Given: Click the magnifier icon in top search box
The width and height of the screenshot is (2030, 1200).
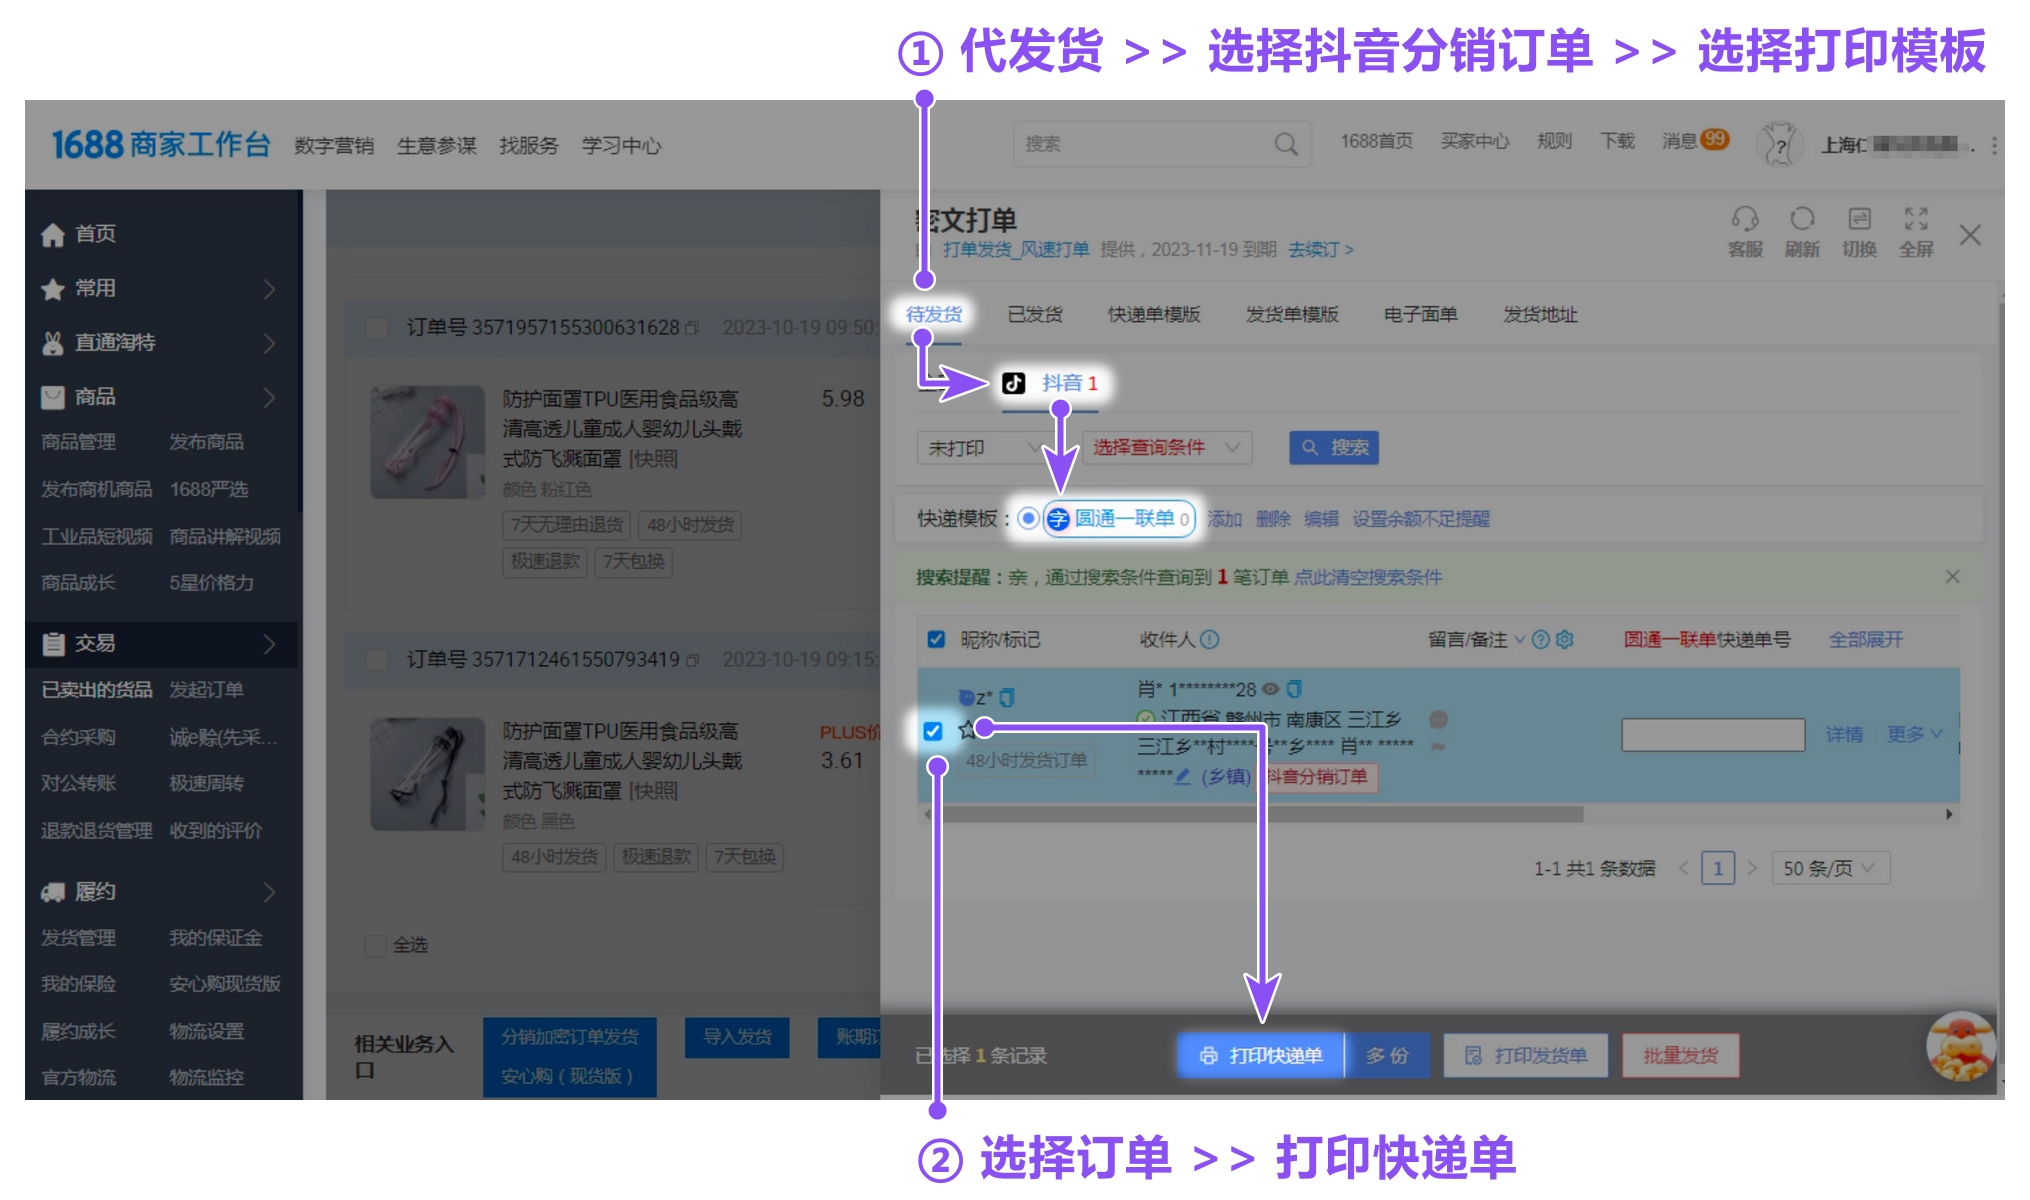Looking at the screenshot, I should (x=1286, y=145).
